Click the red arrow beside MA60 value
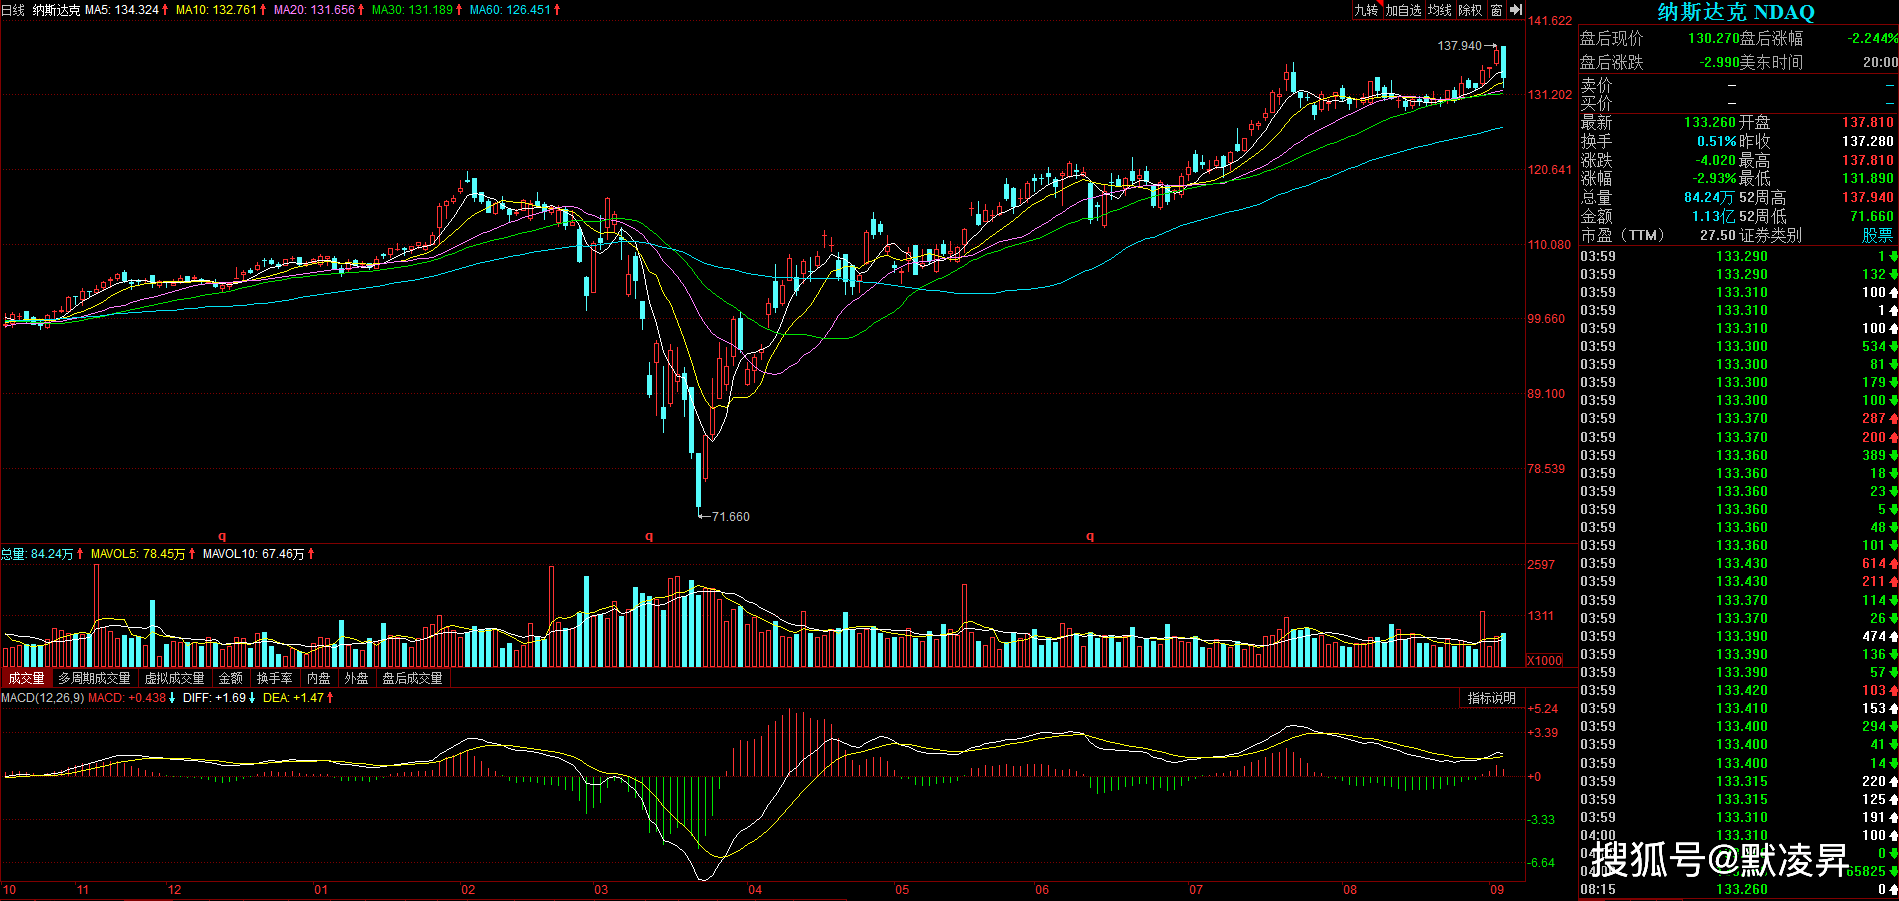 (557, 10)
